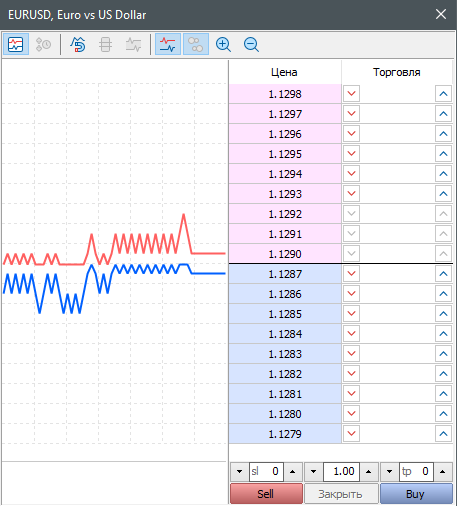Decrease the take profit value arrow
Screen dimensions: 457x506
[x=389, y=471]
